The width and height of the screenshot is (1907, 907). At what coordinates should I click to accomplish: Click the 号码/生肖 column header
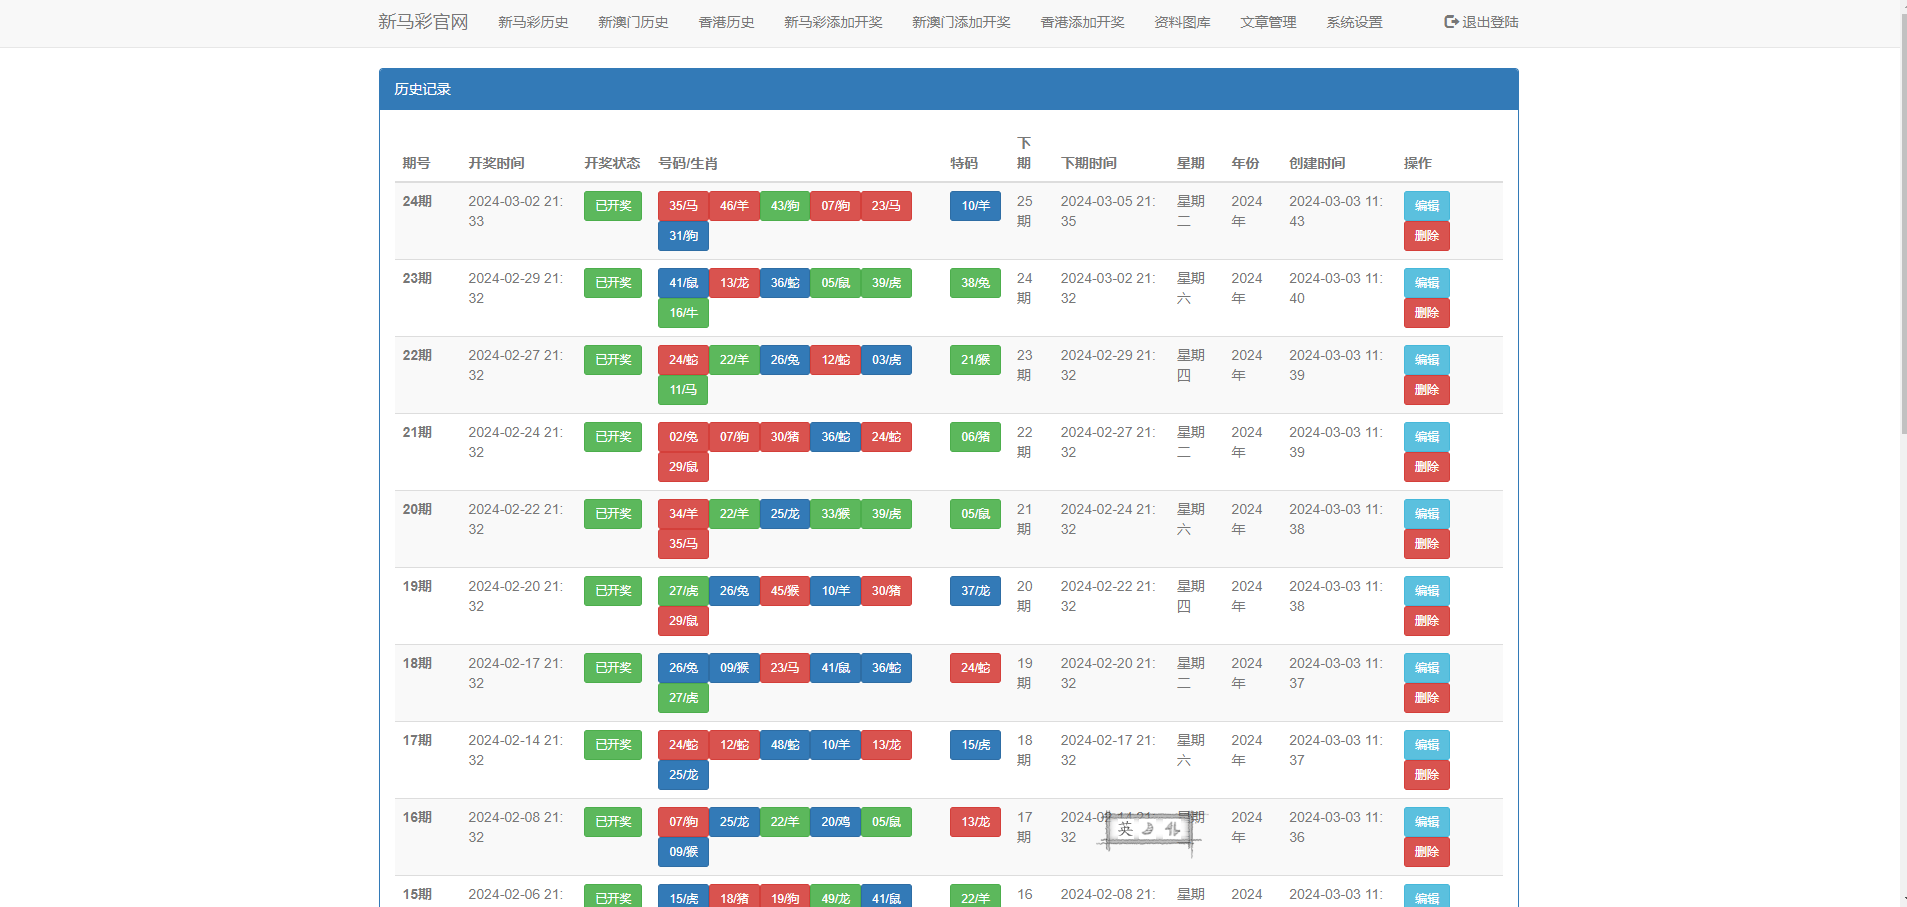pyautogui.click(x=688, y=163)
